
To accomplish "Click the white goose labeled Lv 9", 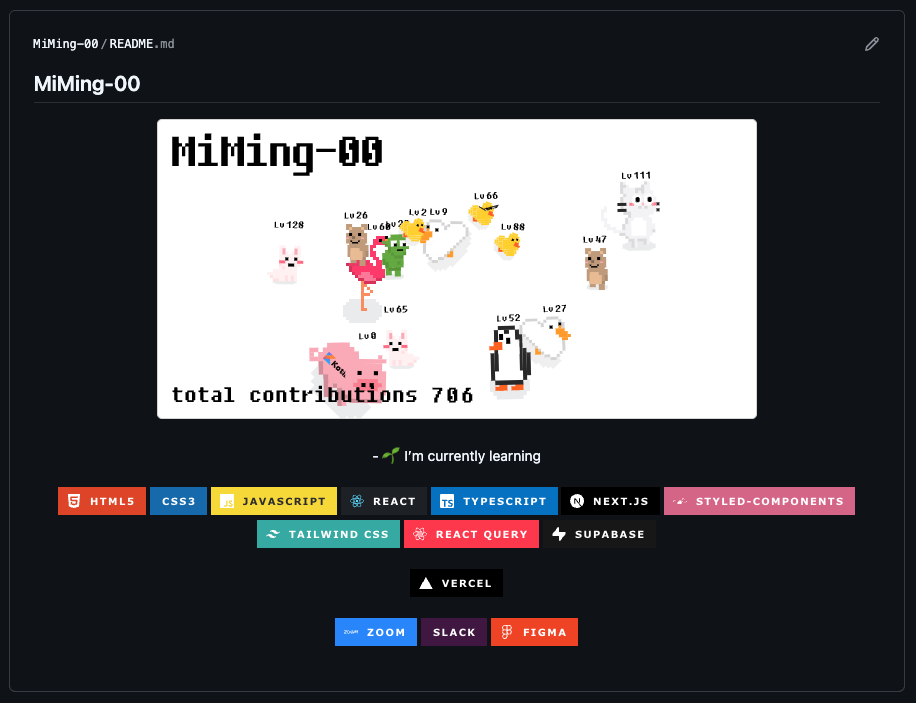I will 447,243.
